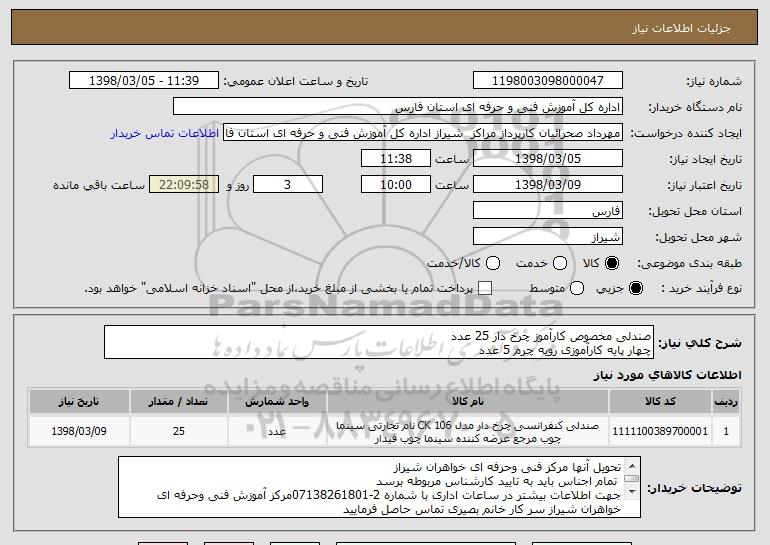Select the خدمت radio button
Image resolution: width=770 pixels, height=545 pixels.
(560, 263)
